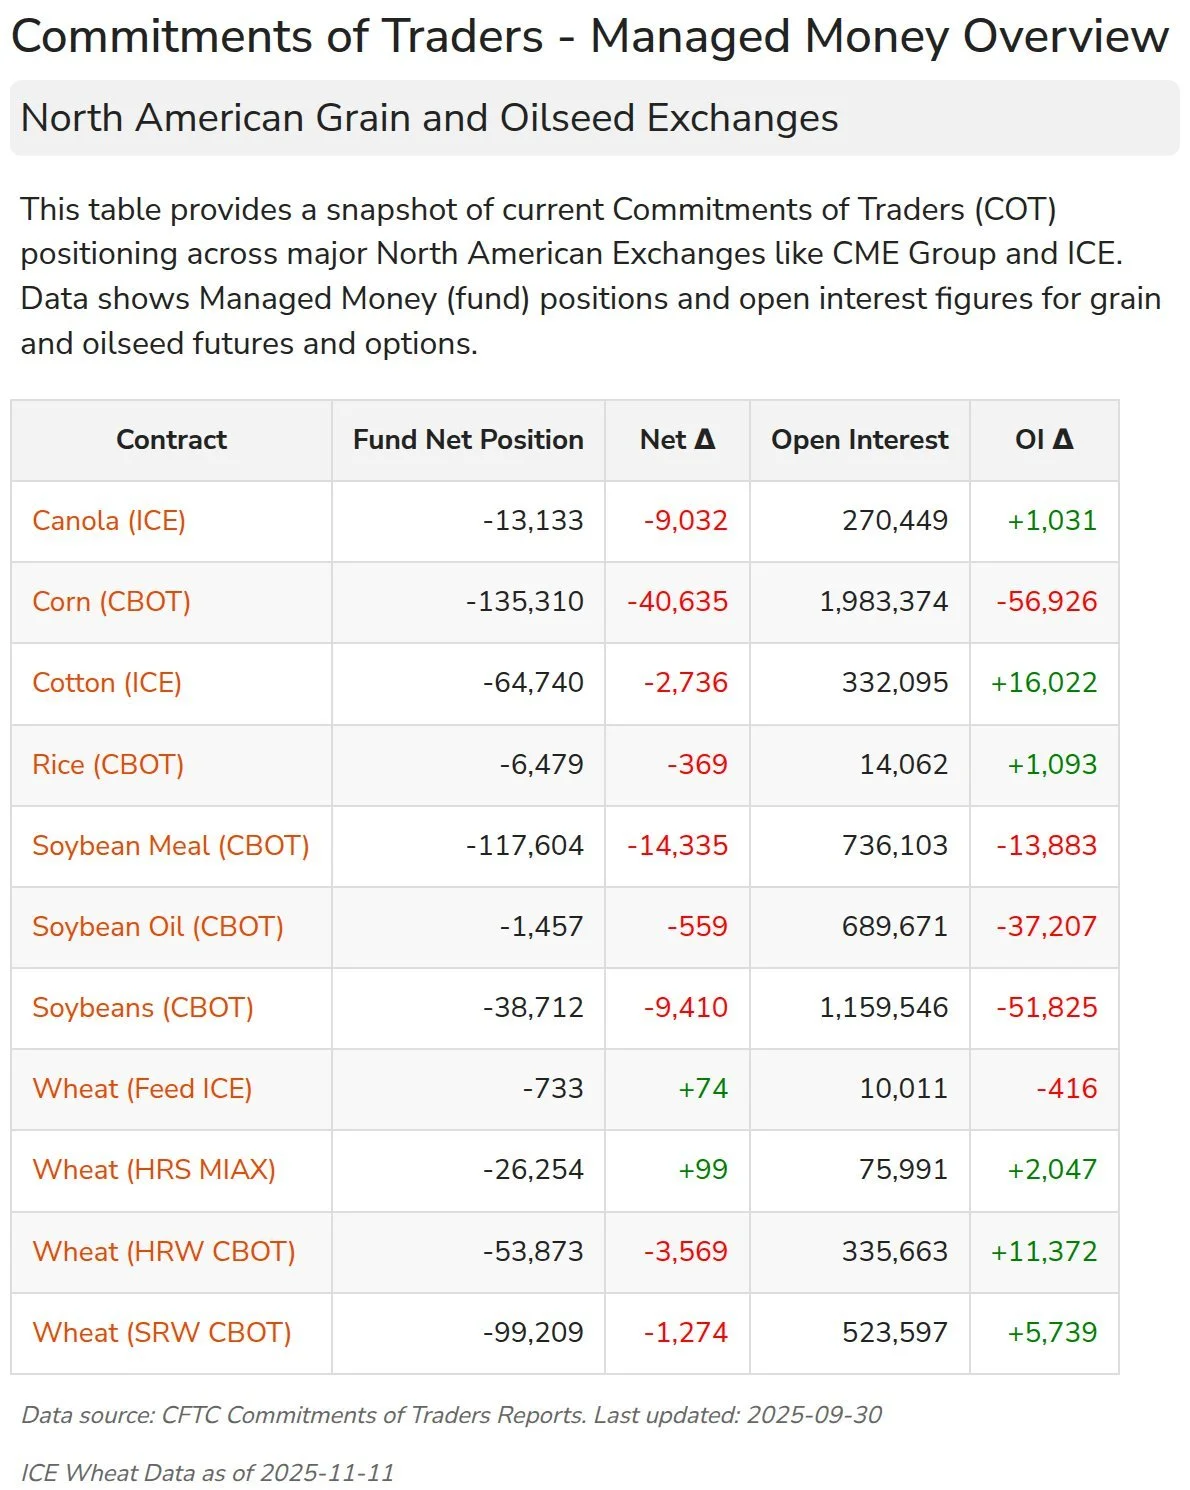Image resolution: width=1190 pixels, height=1490 pixels.
Task: Click Corn's open interest value 1,983,374
Action: [883, 602]
